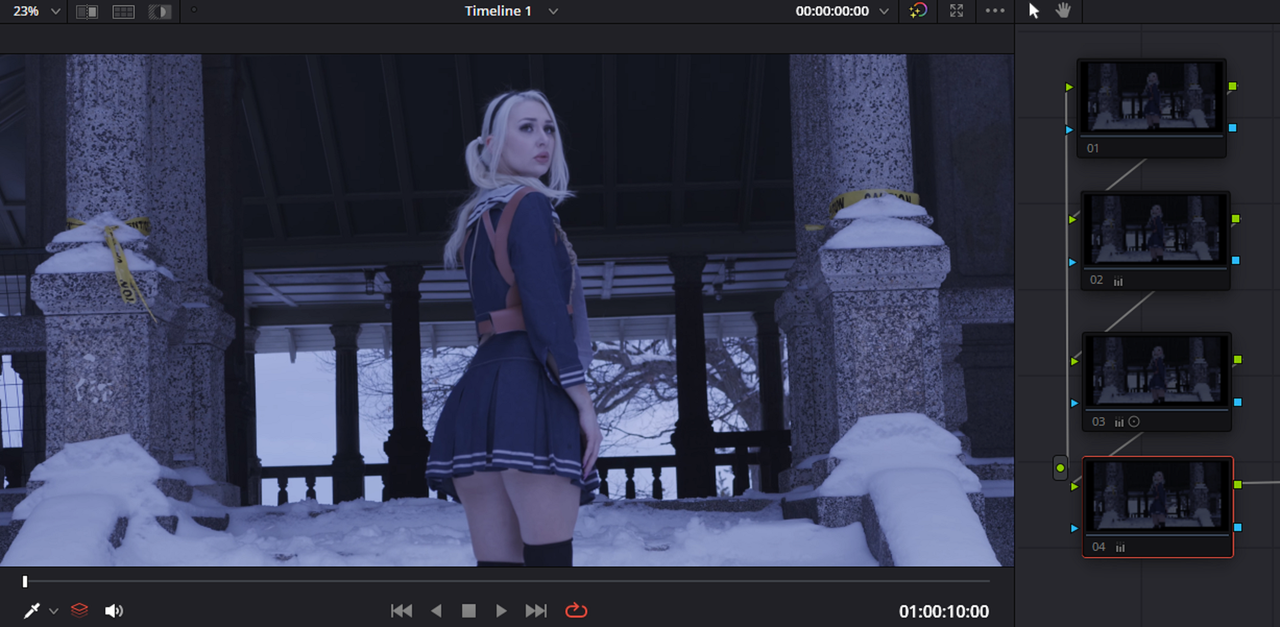Toggle the highlight viewer mode
Image resolution: width=1280 pixels, height=627 pixels.
[x=159, y=11]
